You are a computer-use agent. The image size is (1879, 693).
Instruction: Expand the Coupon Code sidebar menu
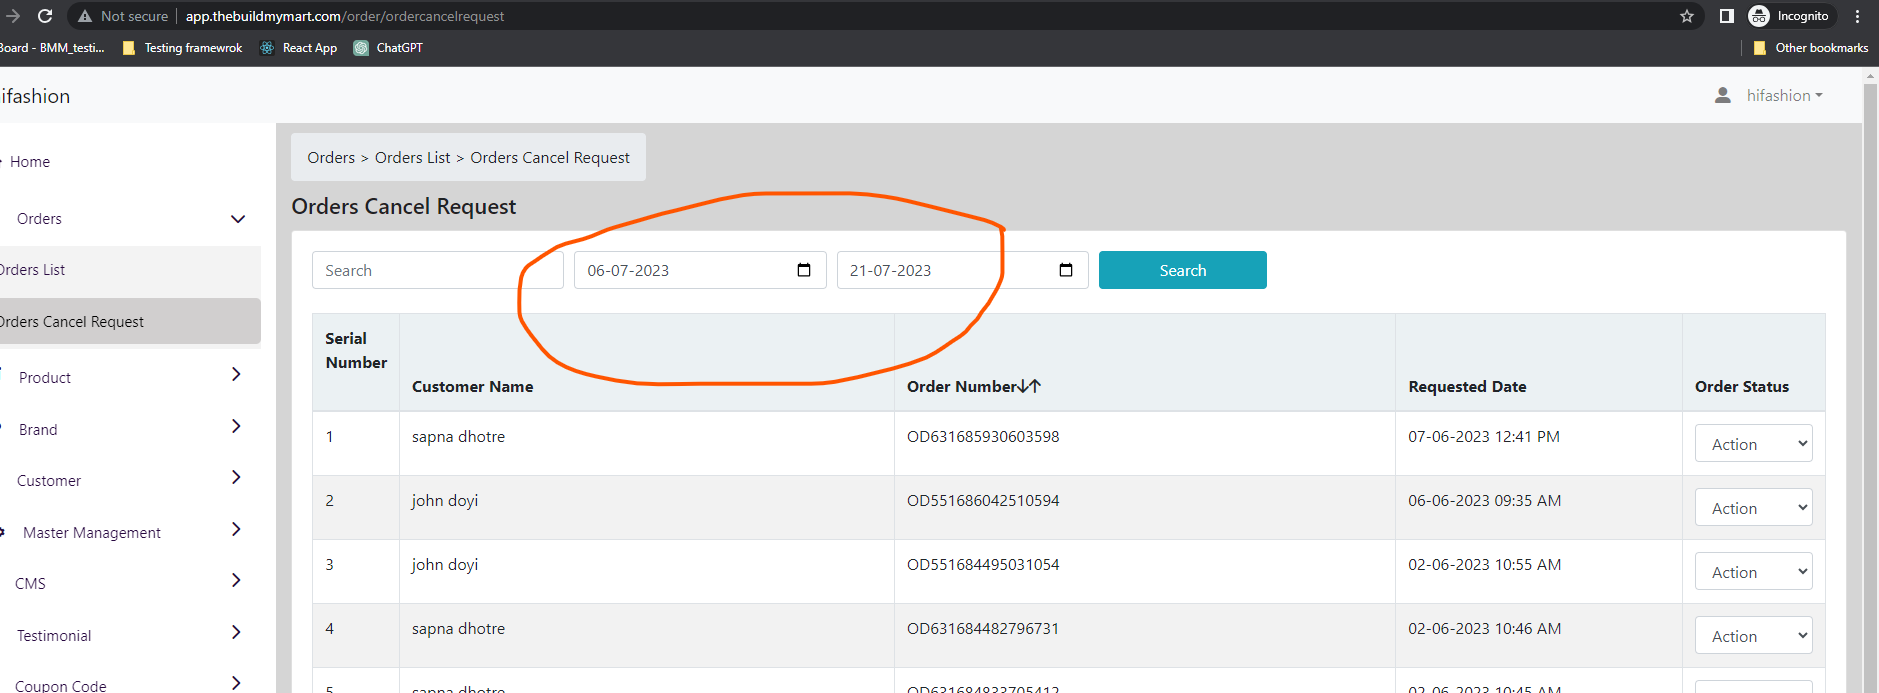pyautogui.click(x=236, y=683)
